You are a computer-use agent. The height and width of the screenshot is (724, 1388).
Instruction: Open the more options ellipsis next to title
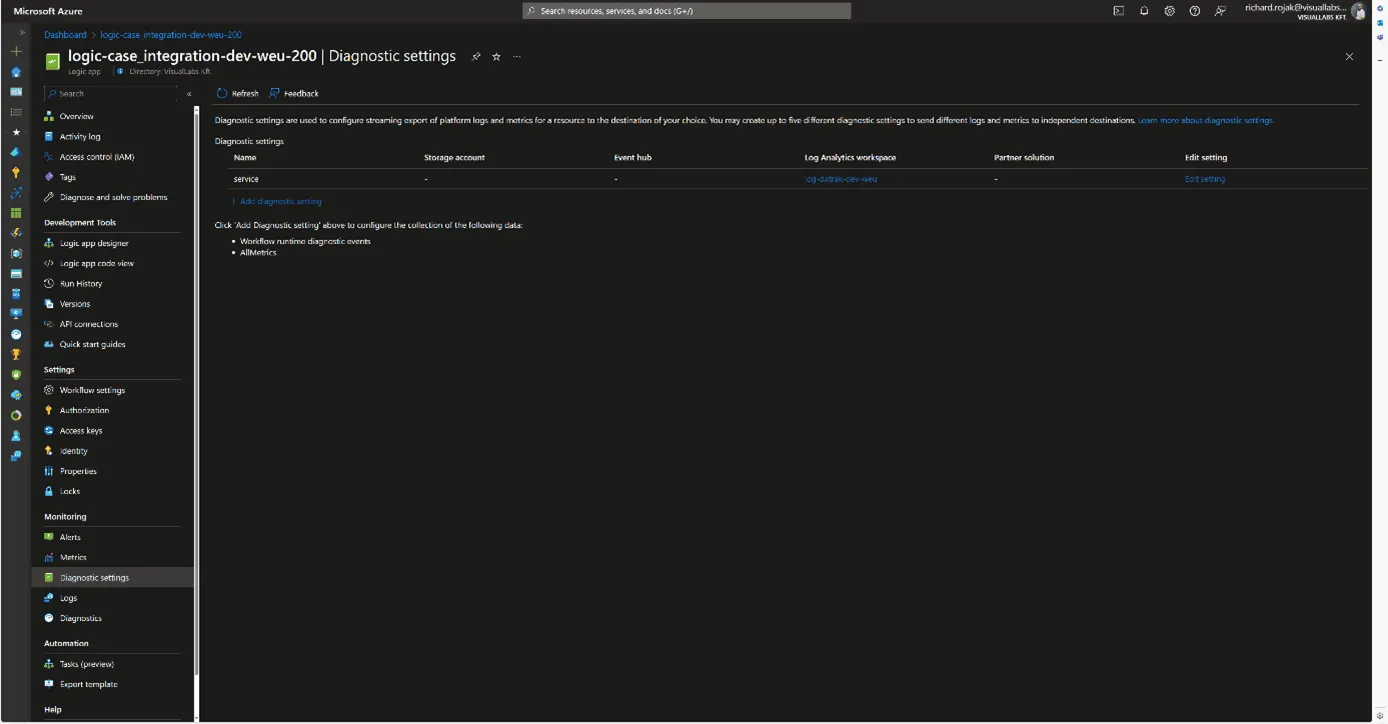click(x=517, y=57)
